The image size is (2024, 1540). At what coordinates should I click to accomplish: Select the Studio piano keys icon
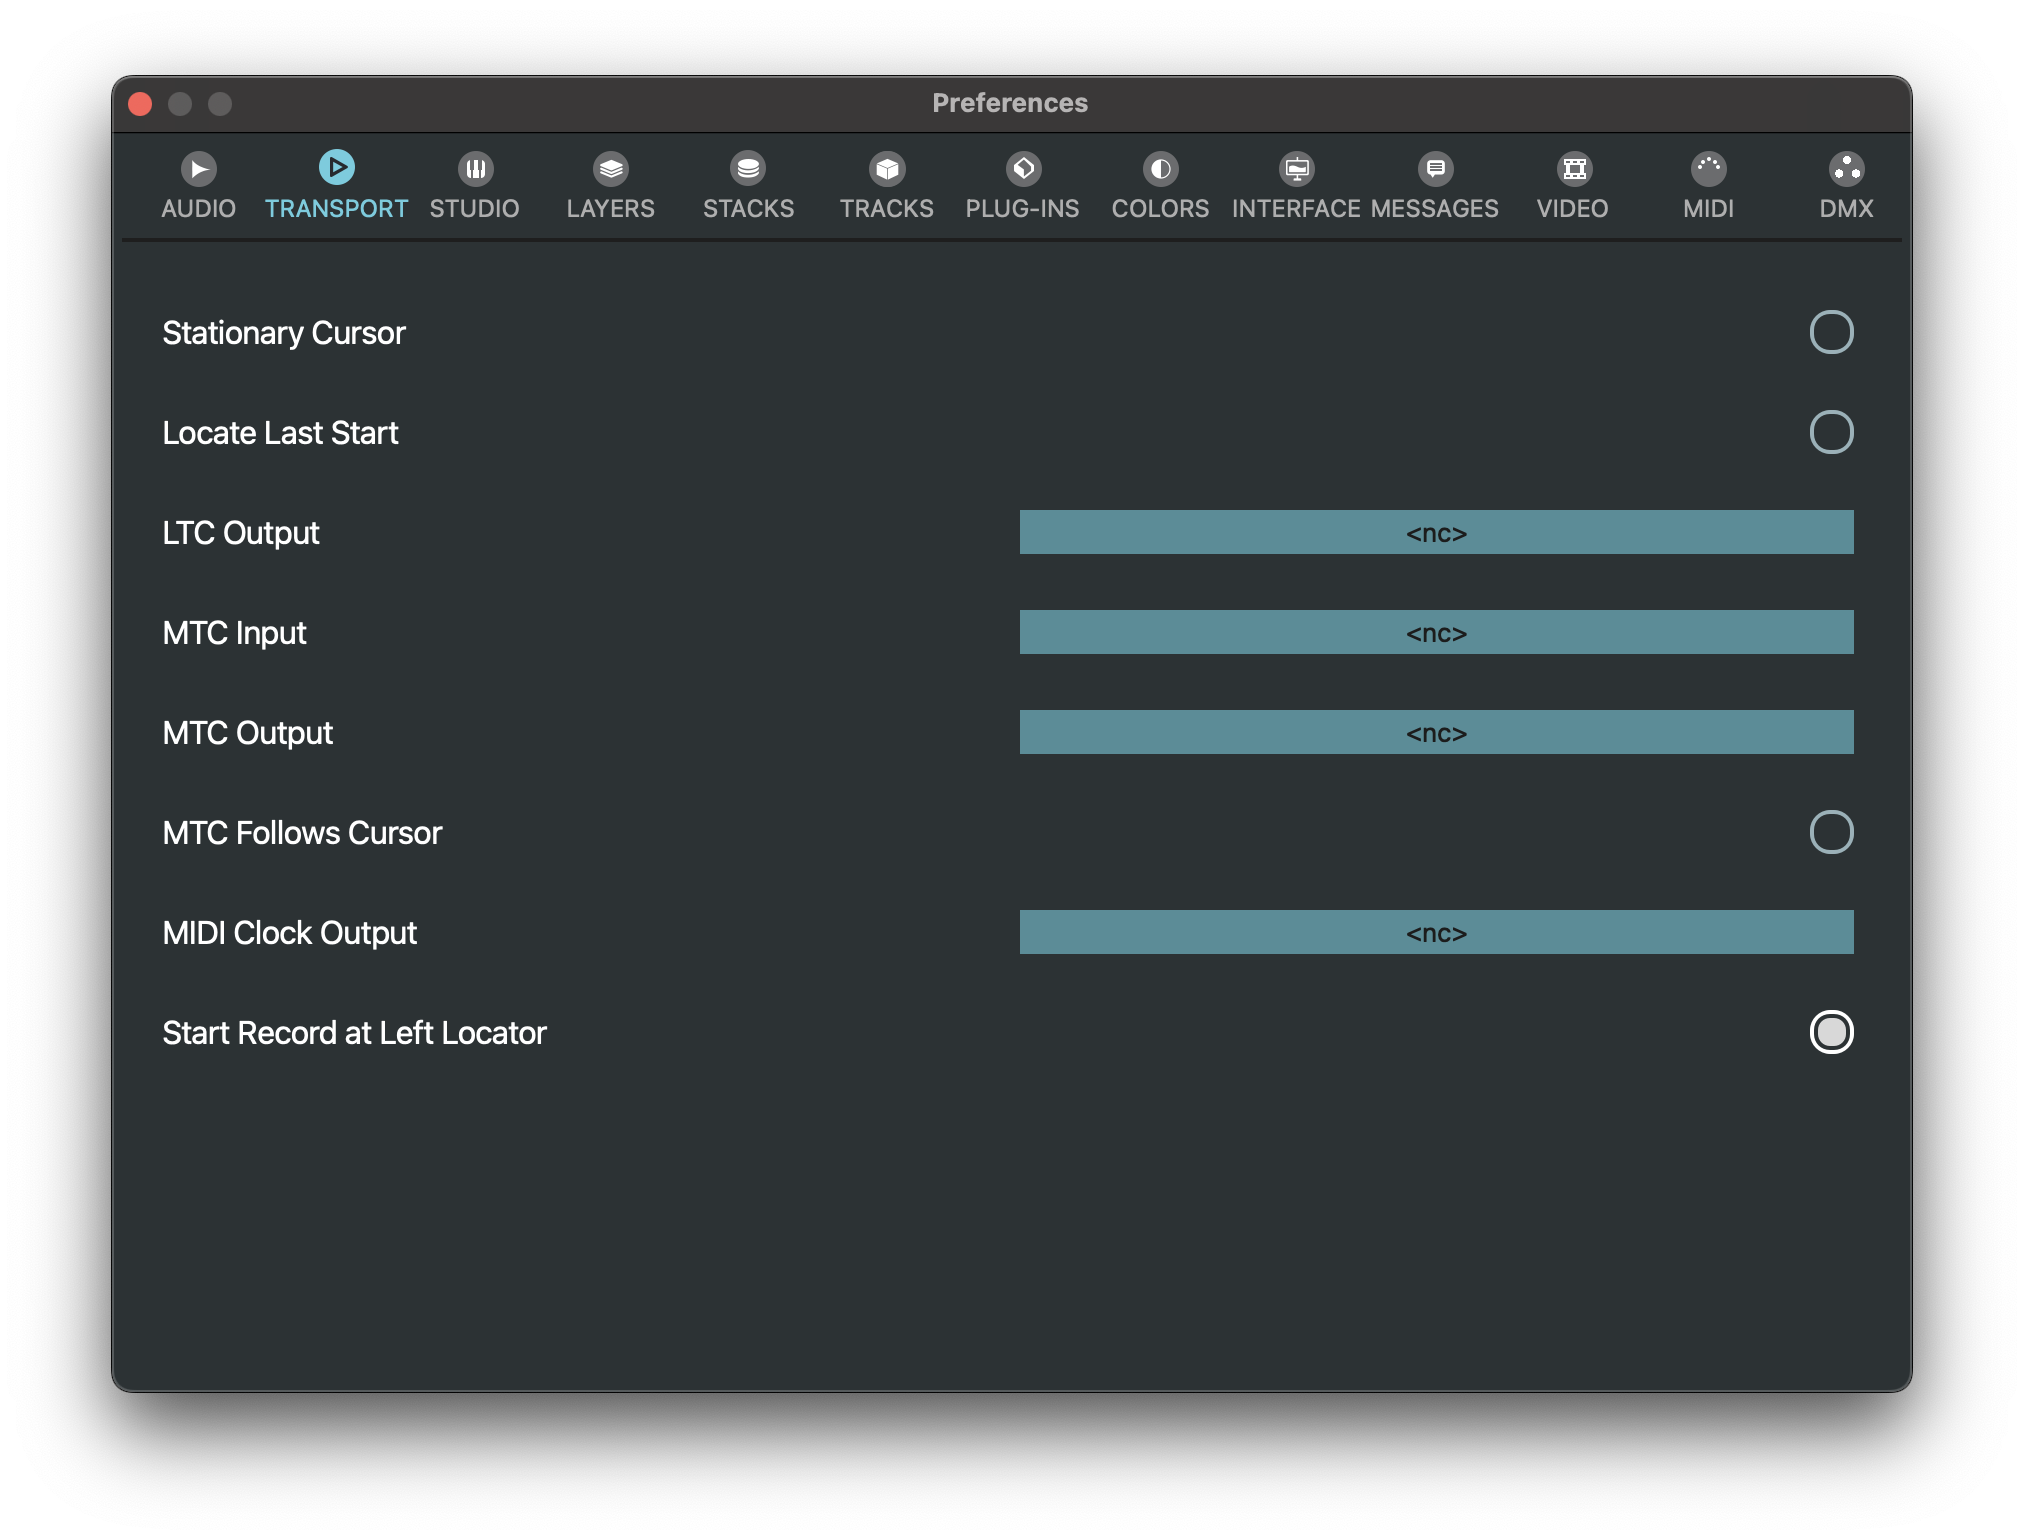[x=475, y=169]
